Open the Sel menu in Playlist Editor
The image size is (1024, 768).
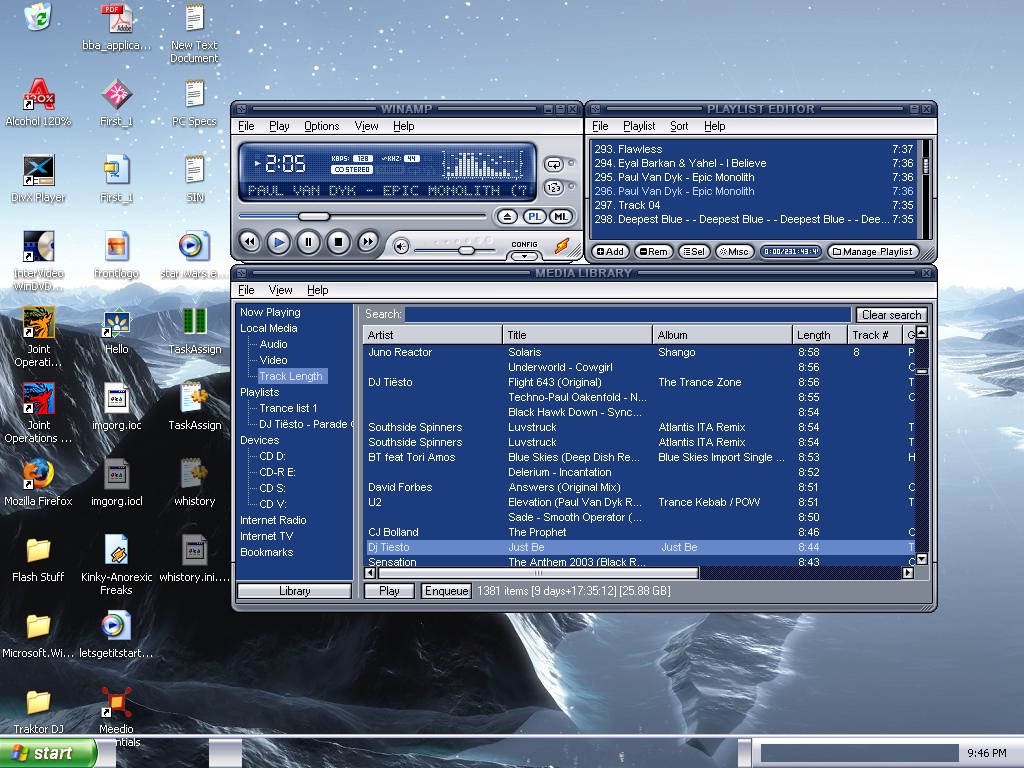(x=694, y=251)
